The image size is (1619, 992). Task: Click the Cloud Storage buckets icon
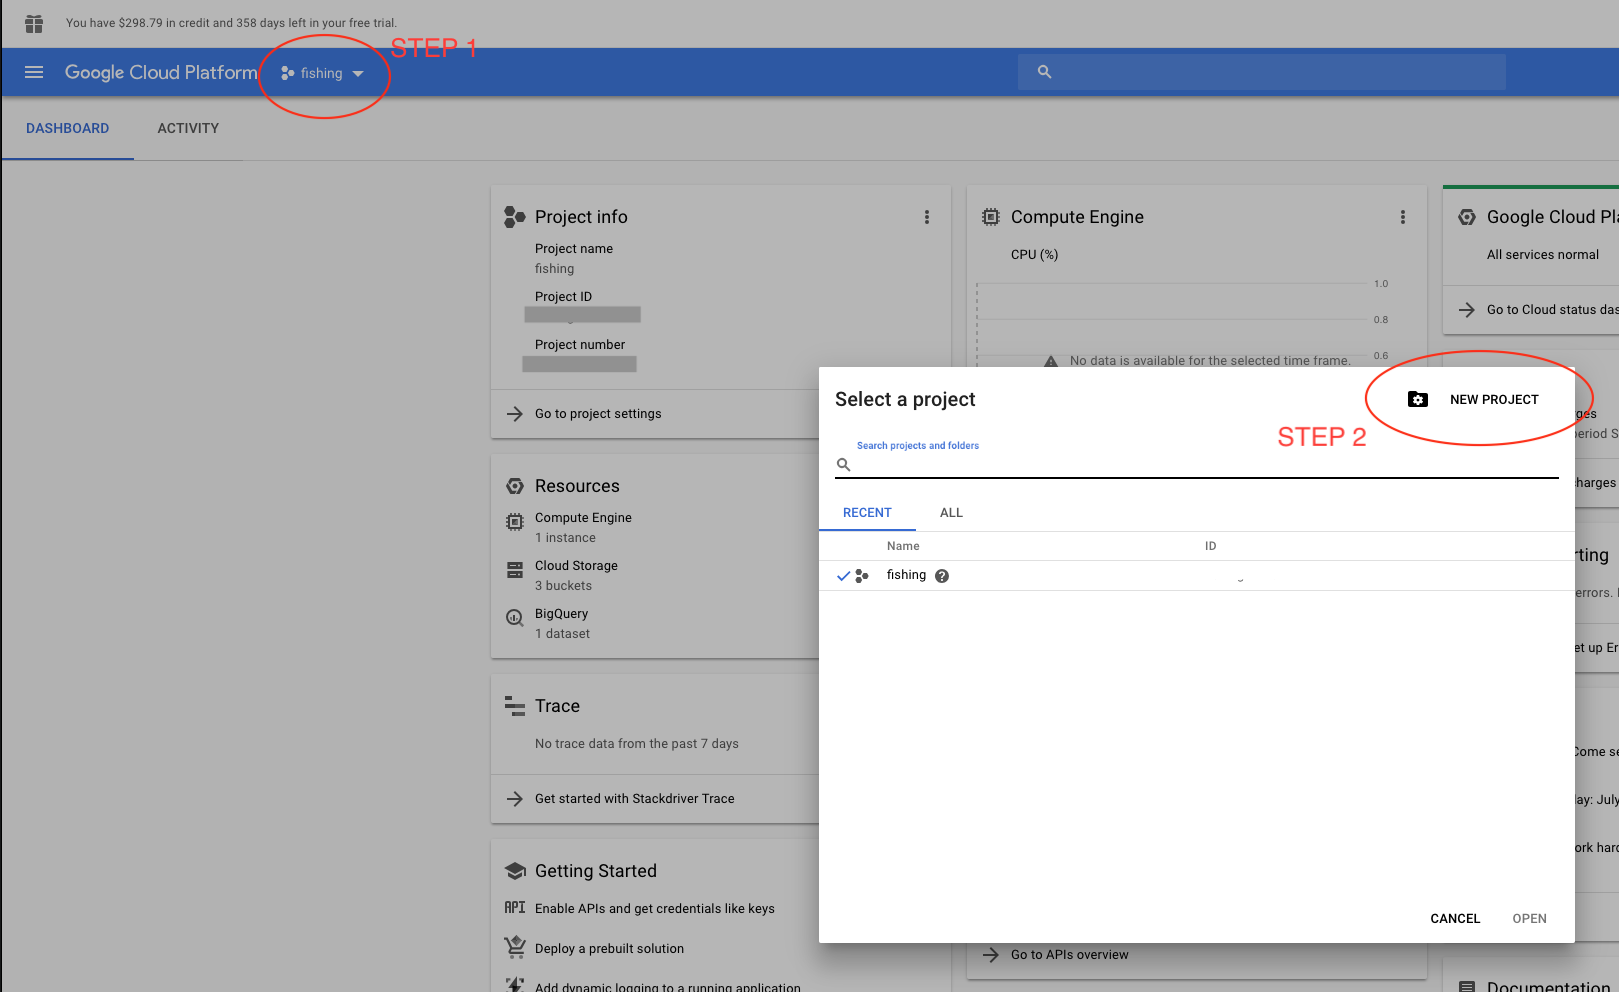(515, 570)
